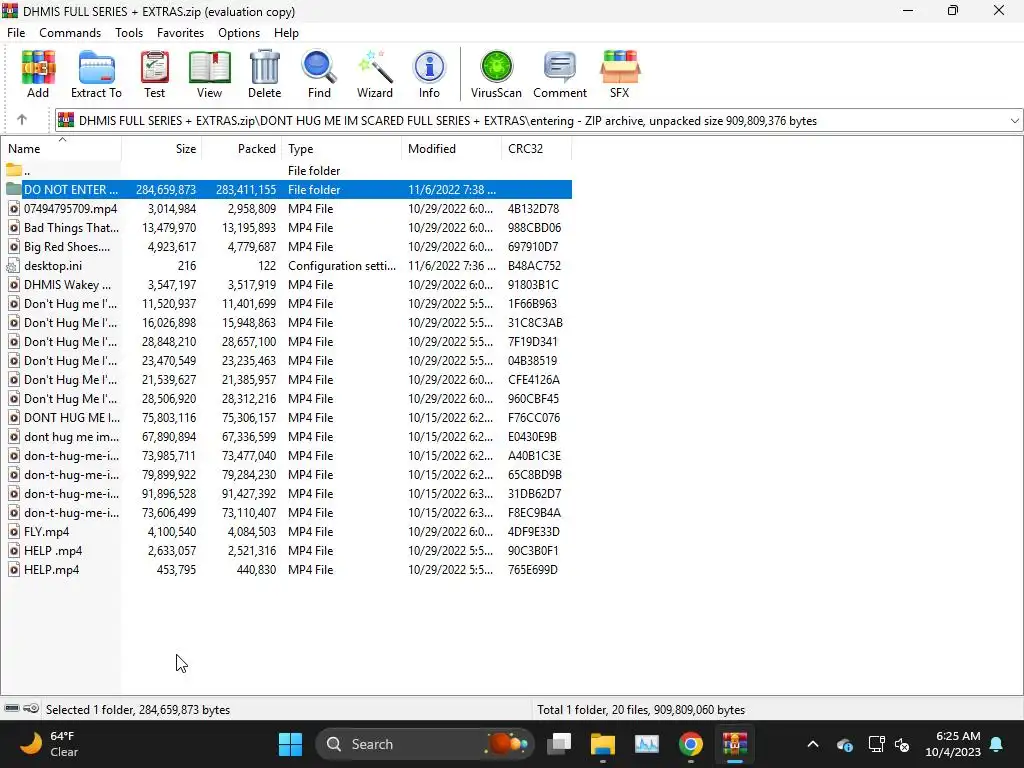
Task: Click the CRC32 value F8EC9B4A
Action: pos(534,513)
